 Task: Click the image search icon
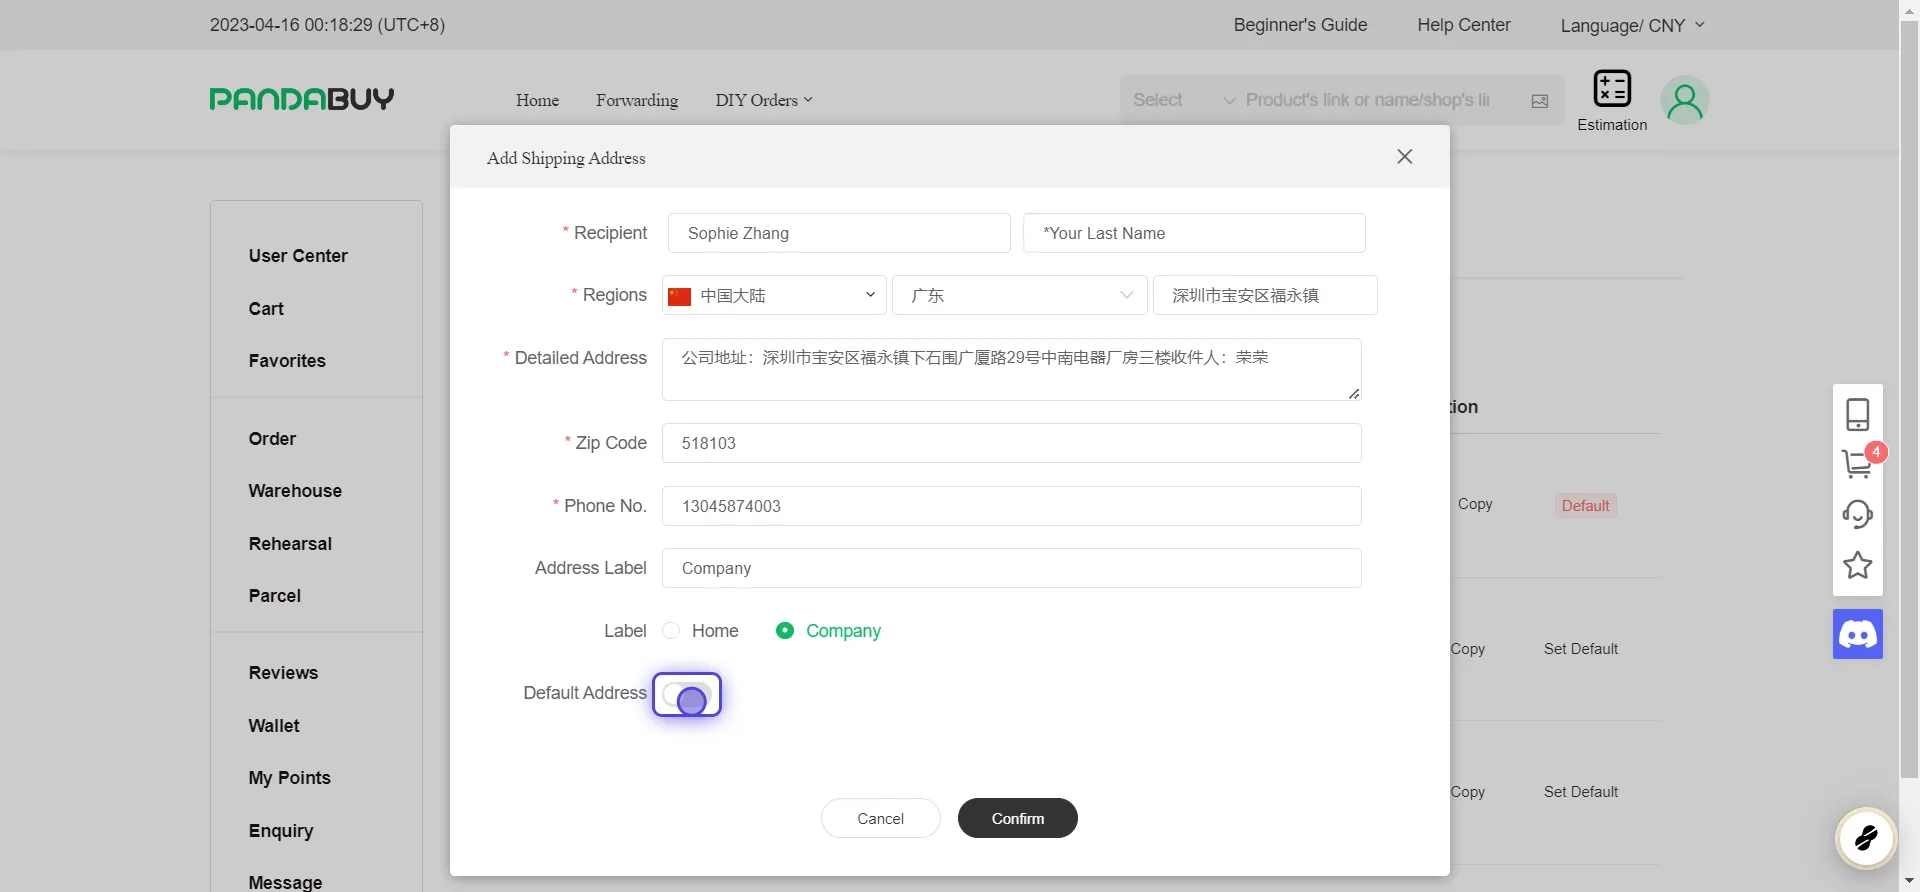[1540, 101]
